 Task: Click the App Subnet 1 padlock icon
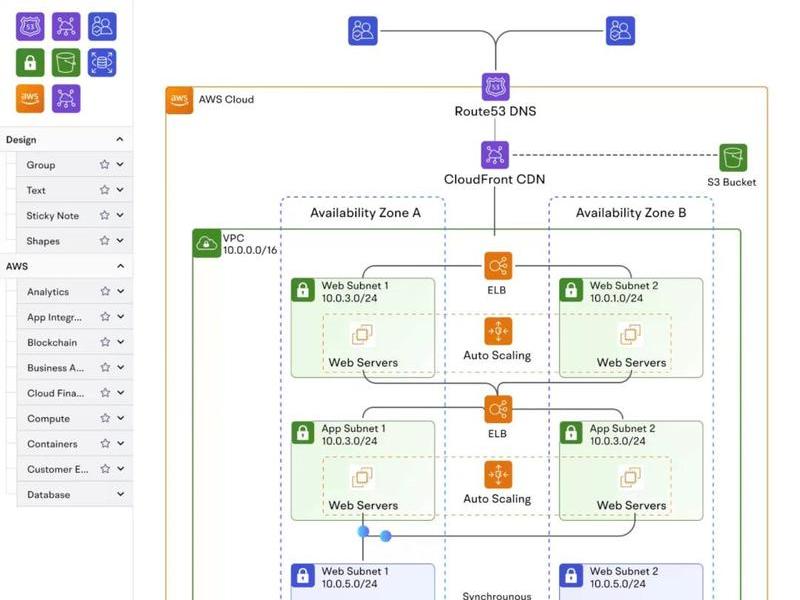pyautogui.click(x=303, y=433)
